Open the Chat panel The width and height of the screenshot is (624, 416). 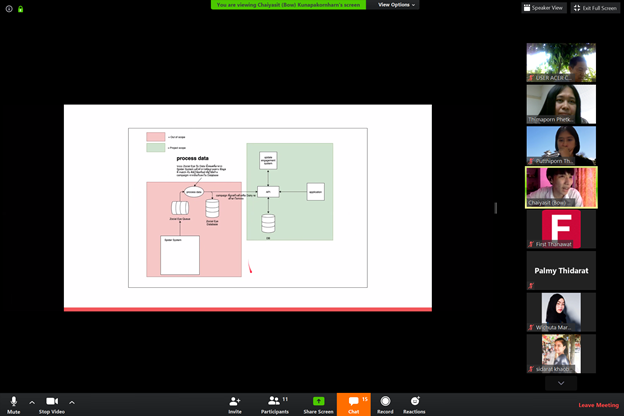[353, 401]
